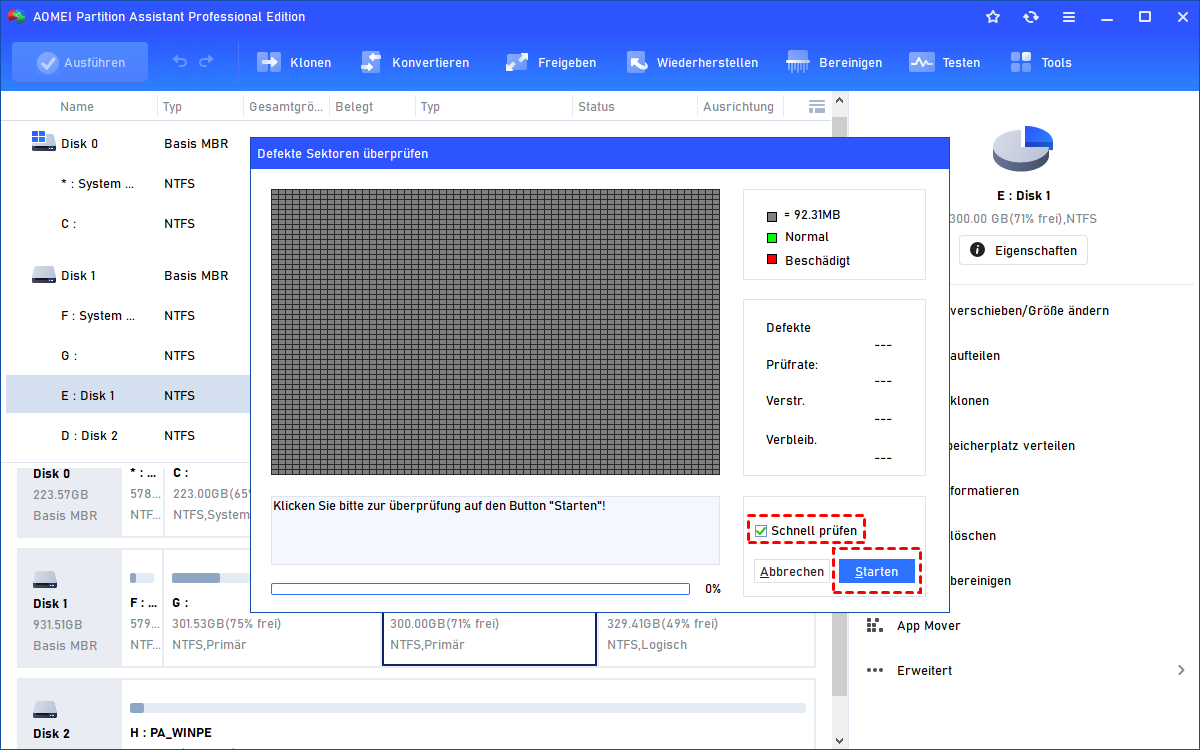Open the Bereinigen tool
This screenshot has height=750, width=1200.
(834, 62)
